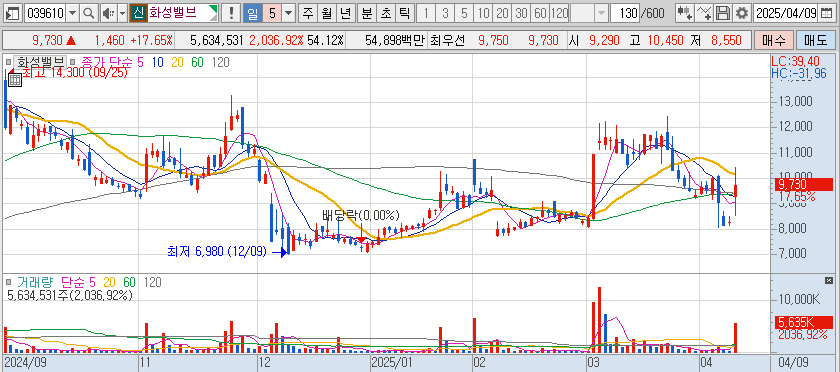Click the stock search magnifier icon
This screenshot has width=840, height=372.
pyautogui.click(x=90, y=13)
